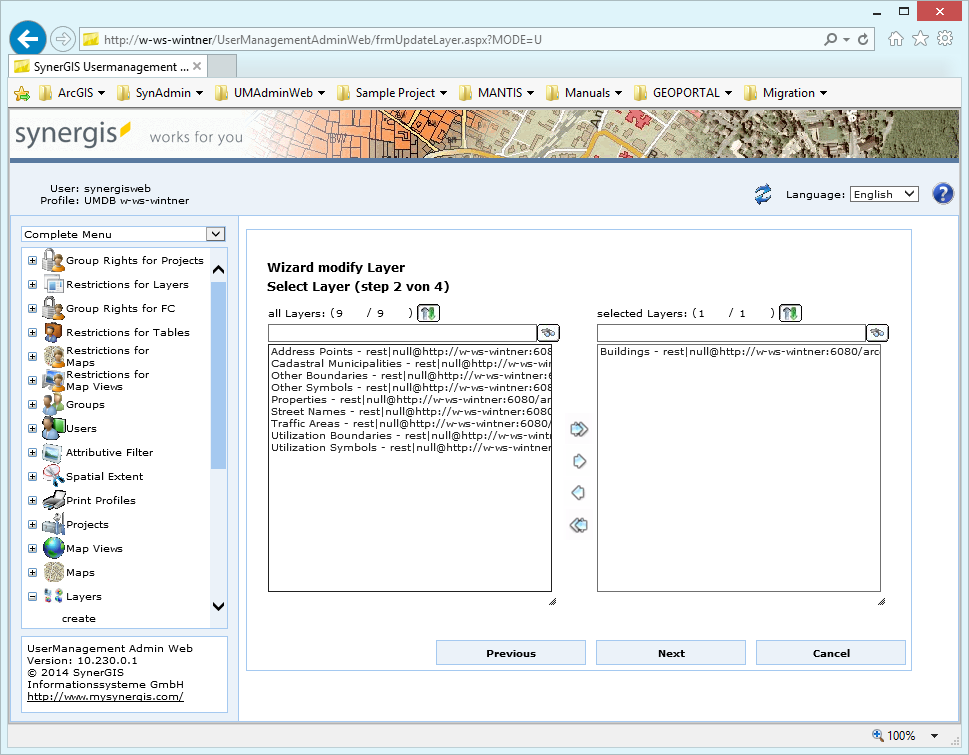Click the blue refresh arrows icon
Image resolution: width=969 pixels, height=755 pixels.
point(763,194)
